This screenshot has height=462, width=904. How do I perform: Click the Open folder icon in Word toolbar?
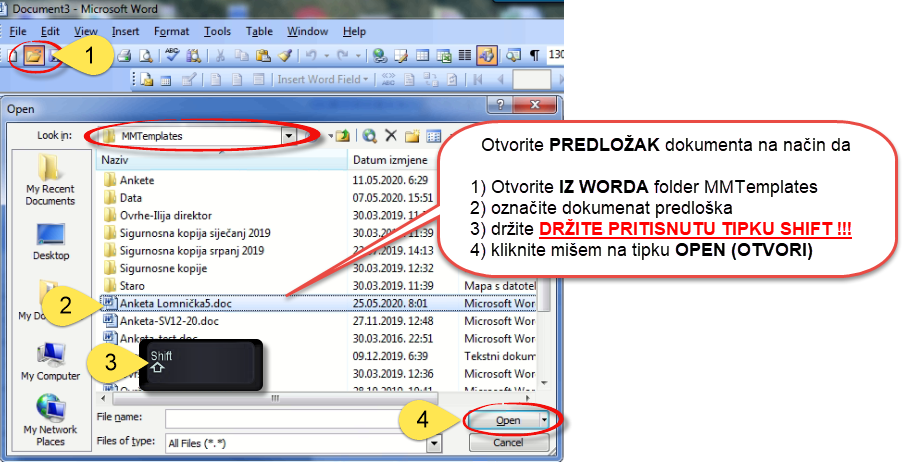[34, 55]
